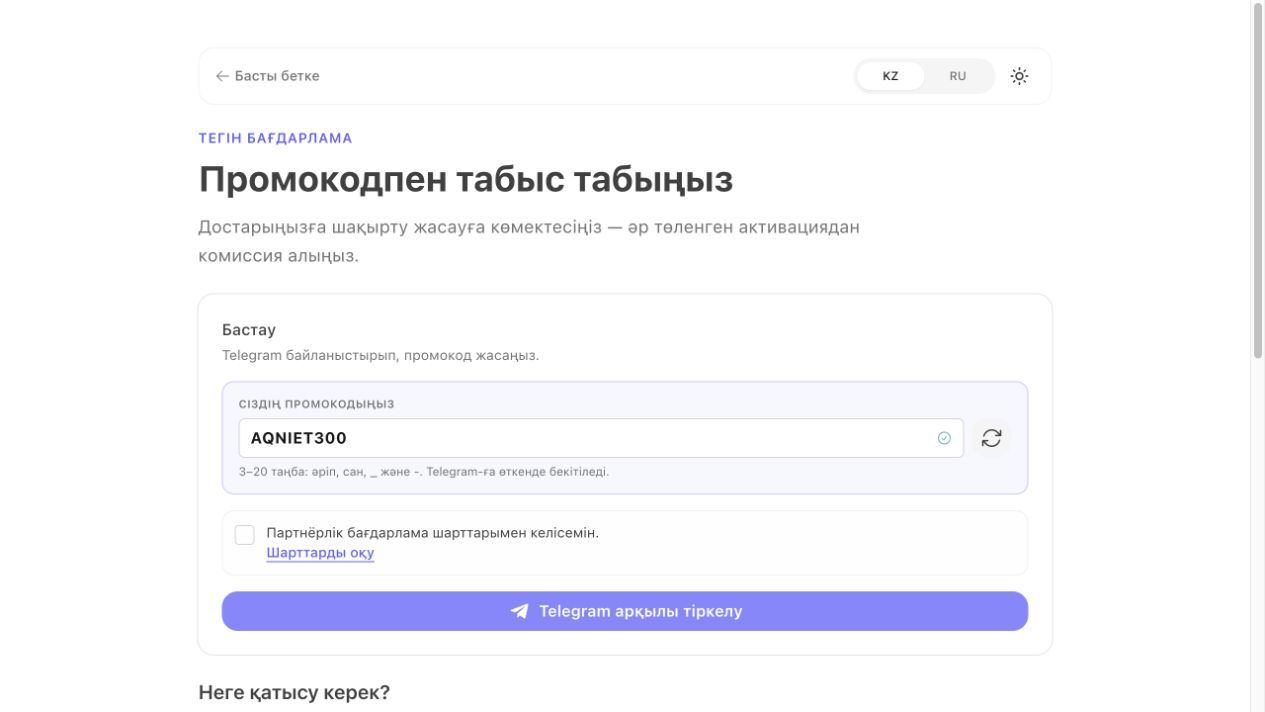The width and height of the screenshot is (1265, 712).
Task: Click the 'ТЕГІН БАҒДАРЛАМА' label
Action: coord(276,138)
